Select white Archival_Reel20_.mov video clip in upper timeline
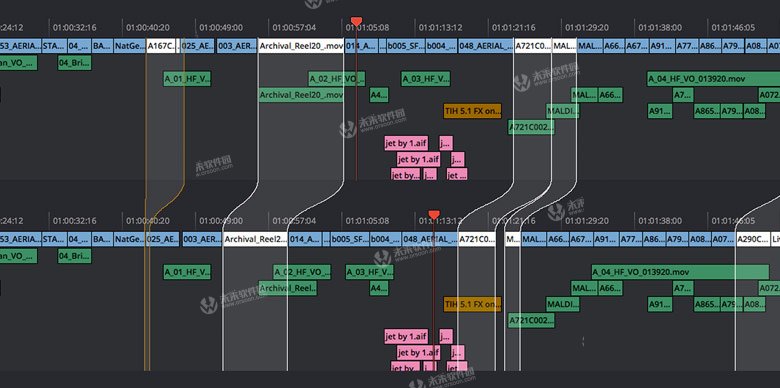The image size is (780, 388). tap(300, 46)
